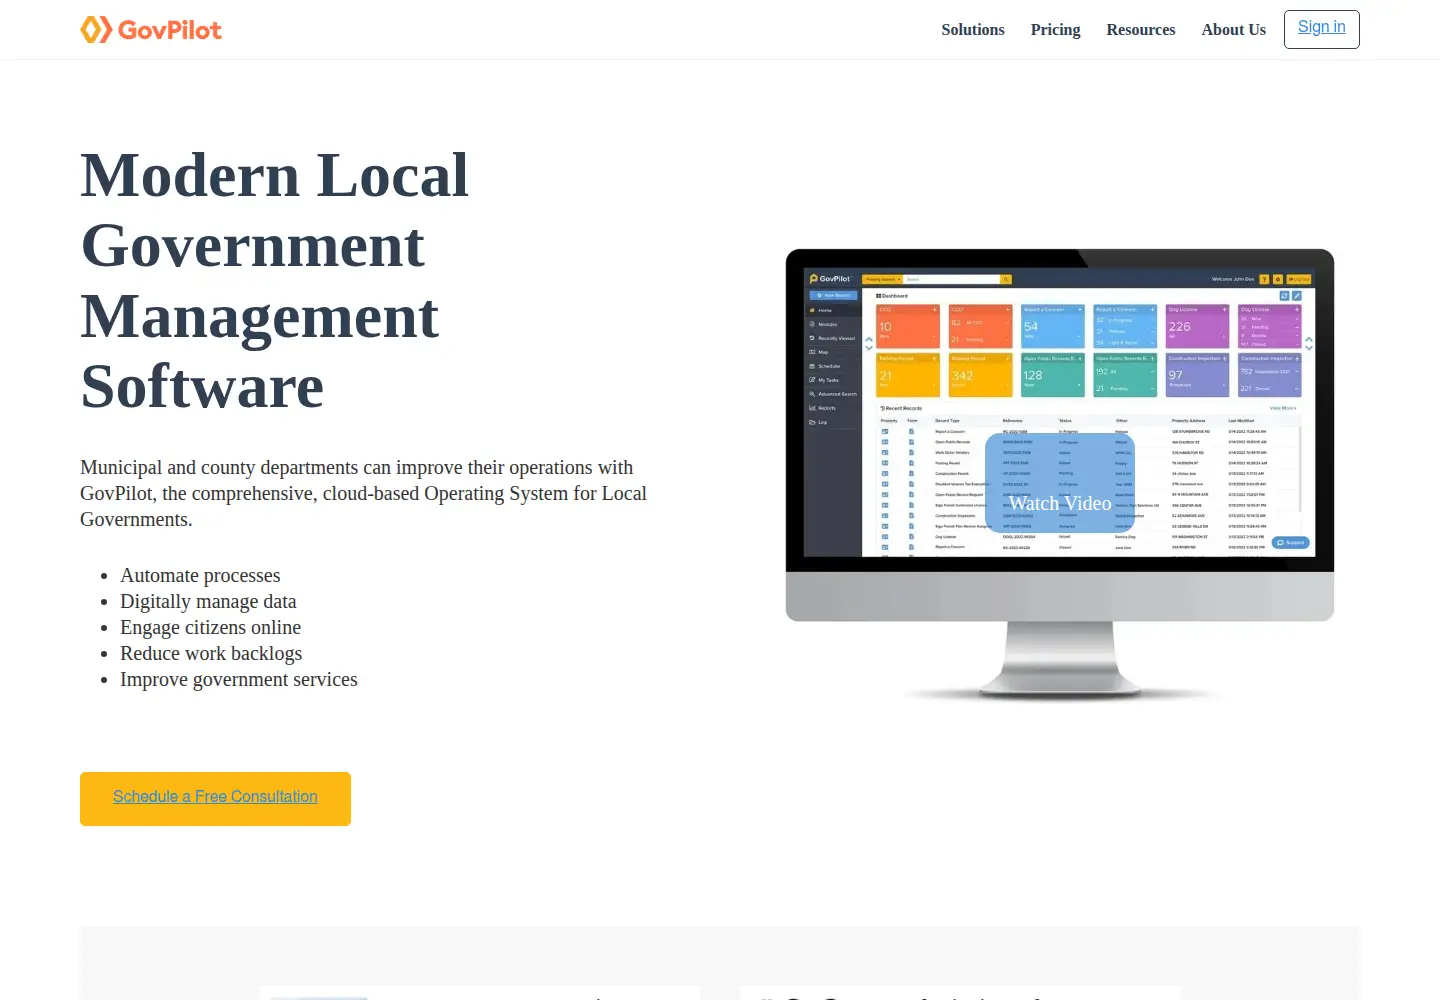Select the "Engage citizens online" bullet
Screen dimensions: 1440x1000
[210, 627]
